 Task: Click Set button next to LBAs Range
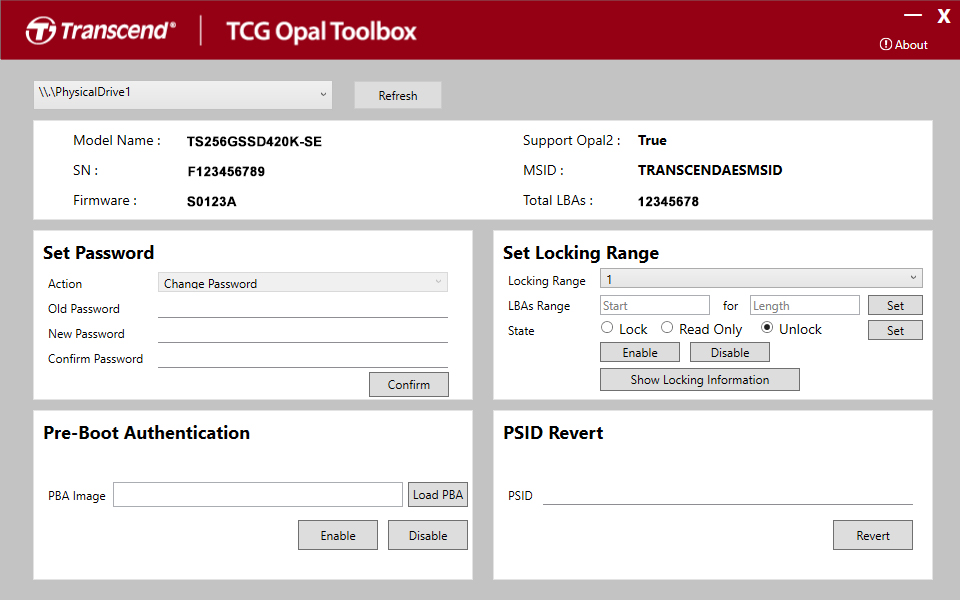[895, 306]
